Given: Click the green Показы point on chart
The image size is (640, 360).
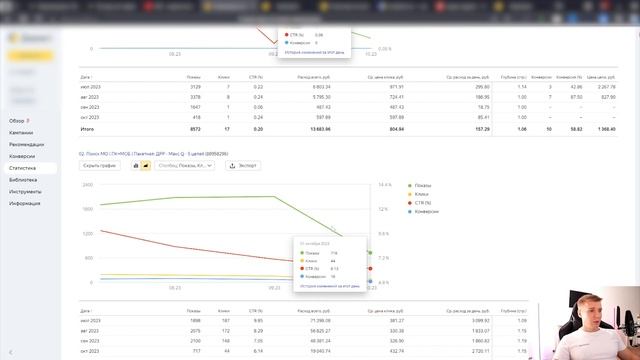Looking at the screenshot, I should (x=370, y=253).
